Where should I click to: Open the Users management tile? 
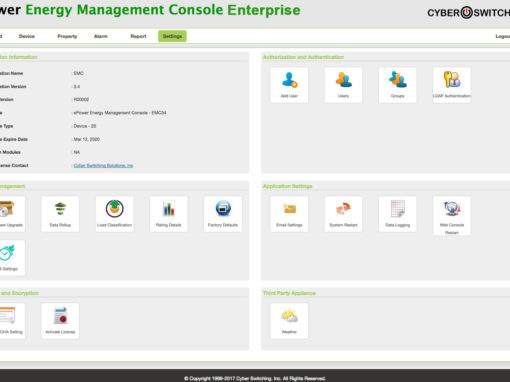click(343, 85)
